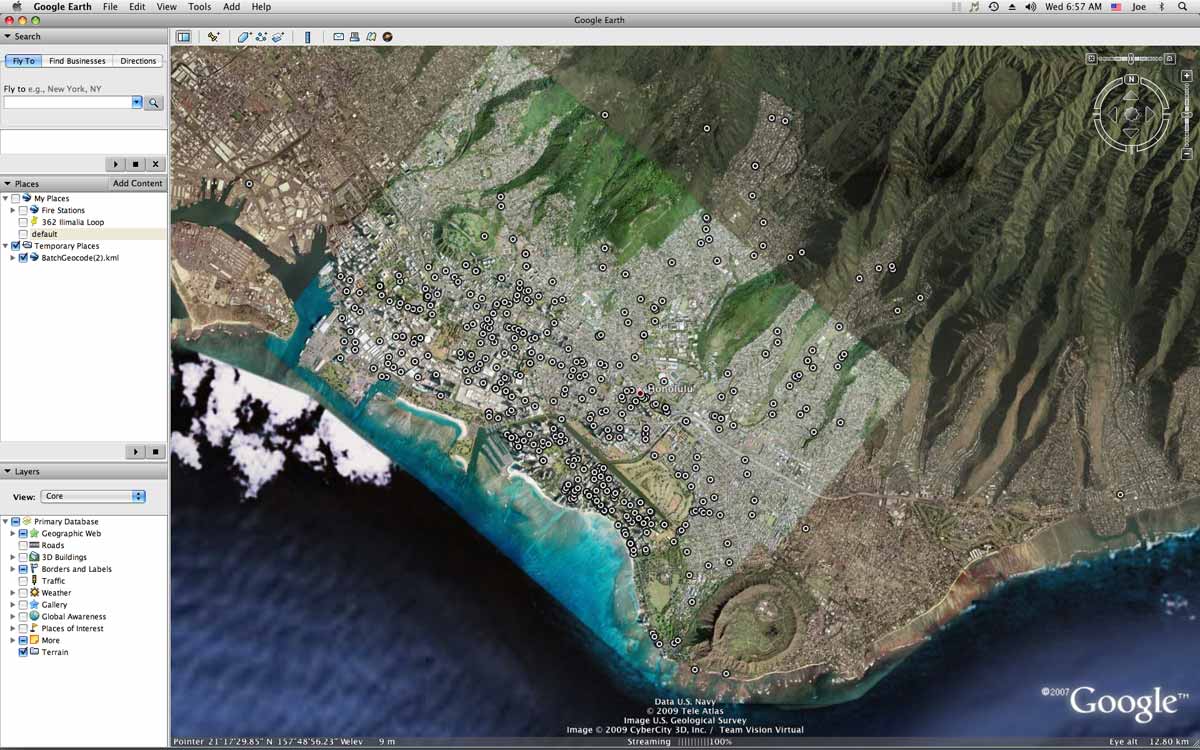Click the zoom out minus button
Screen dimensions: 1200x750
(x=1186, y=154)
